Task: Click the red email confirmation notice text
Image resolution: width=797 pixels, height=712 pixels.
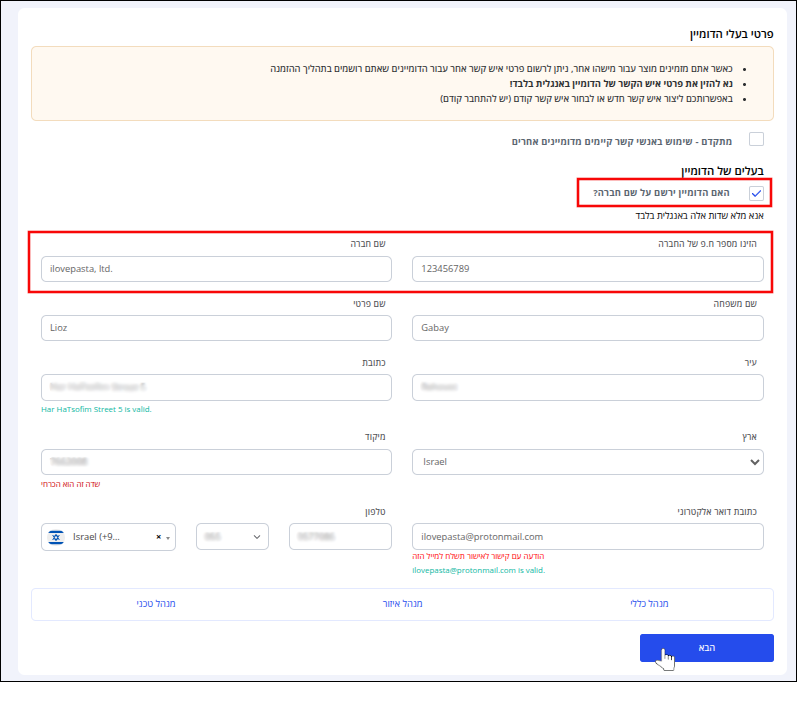Action: [x=478, y=556]
